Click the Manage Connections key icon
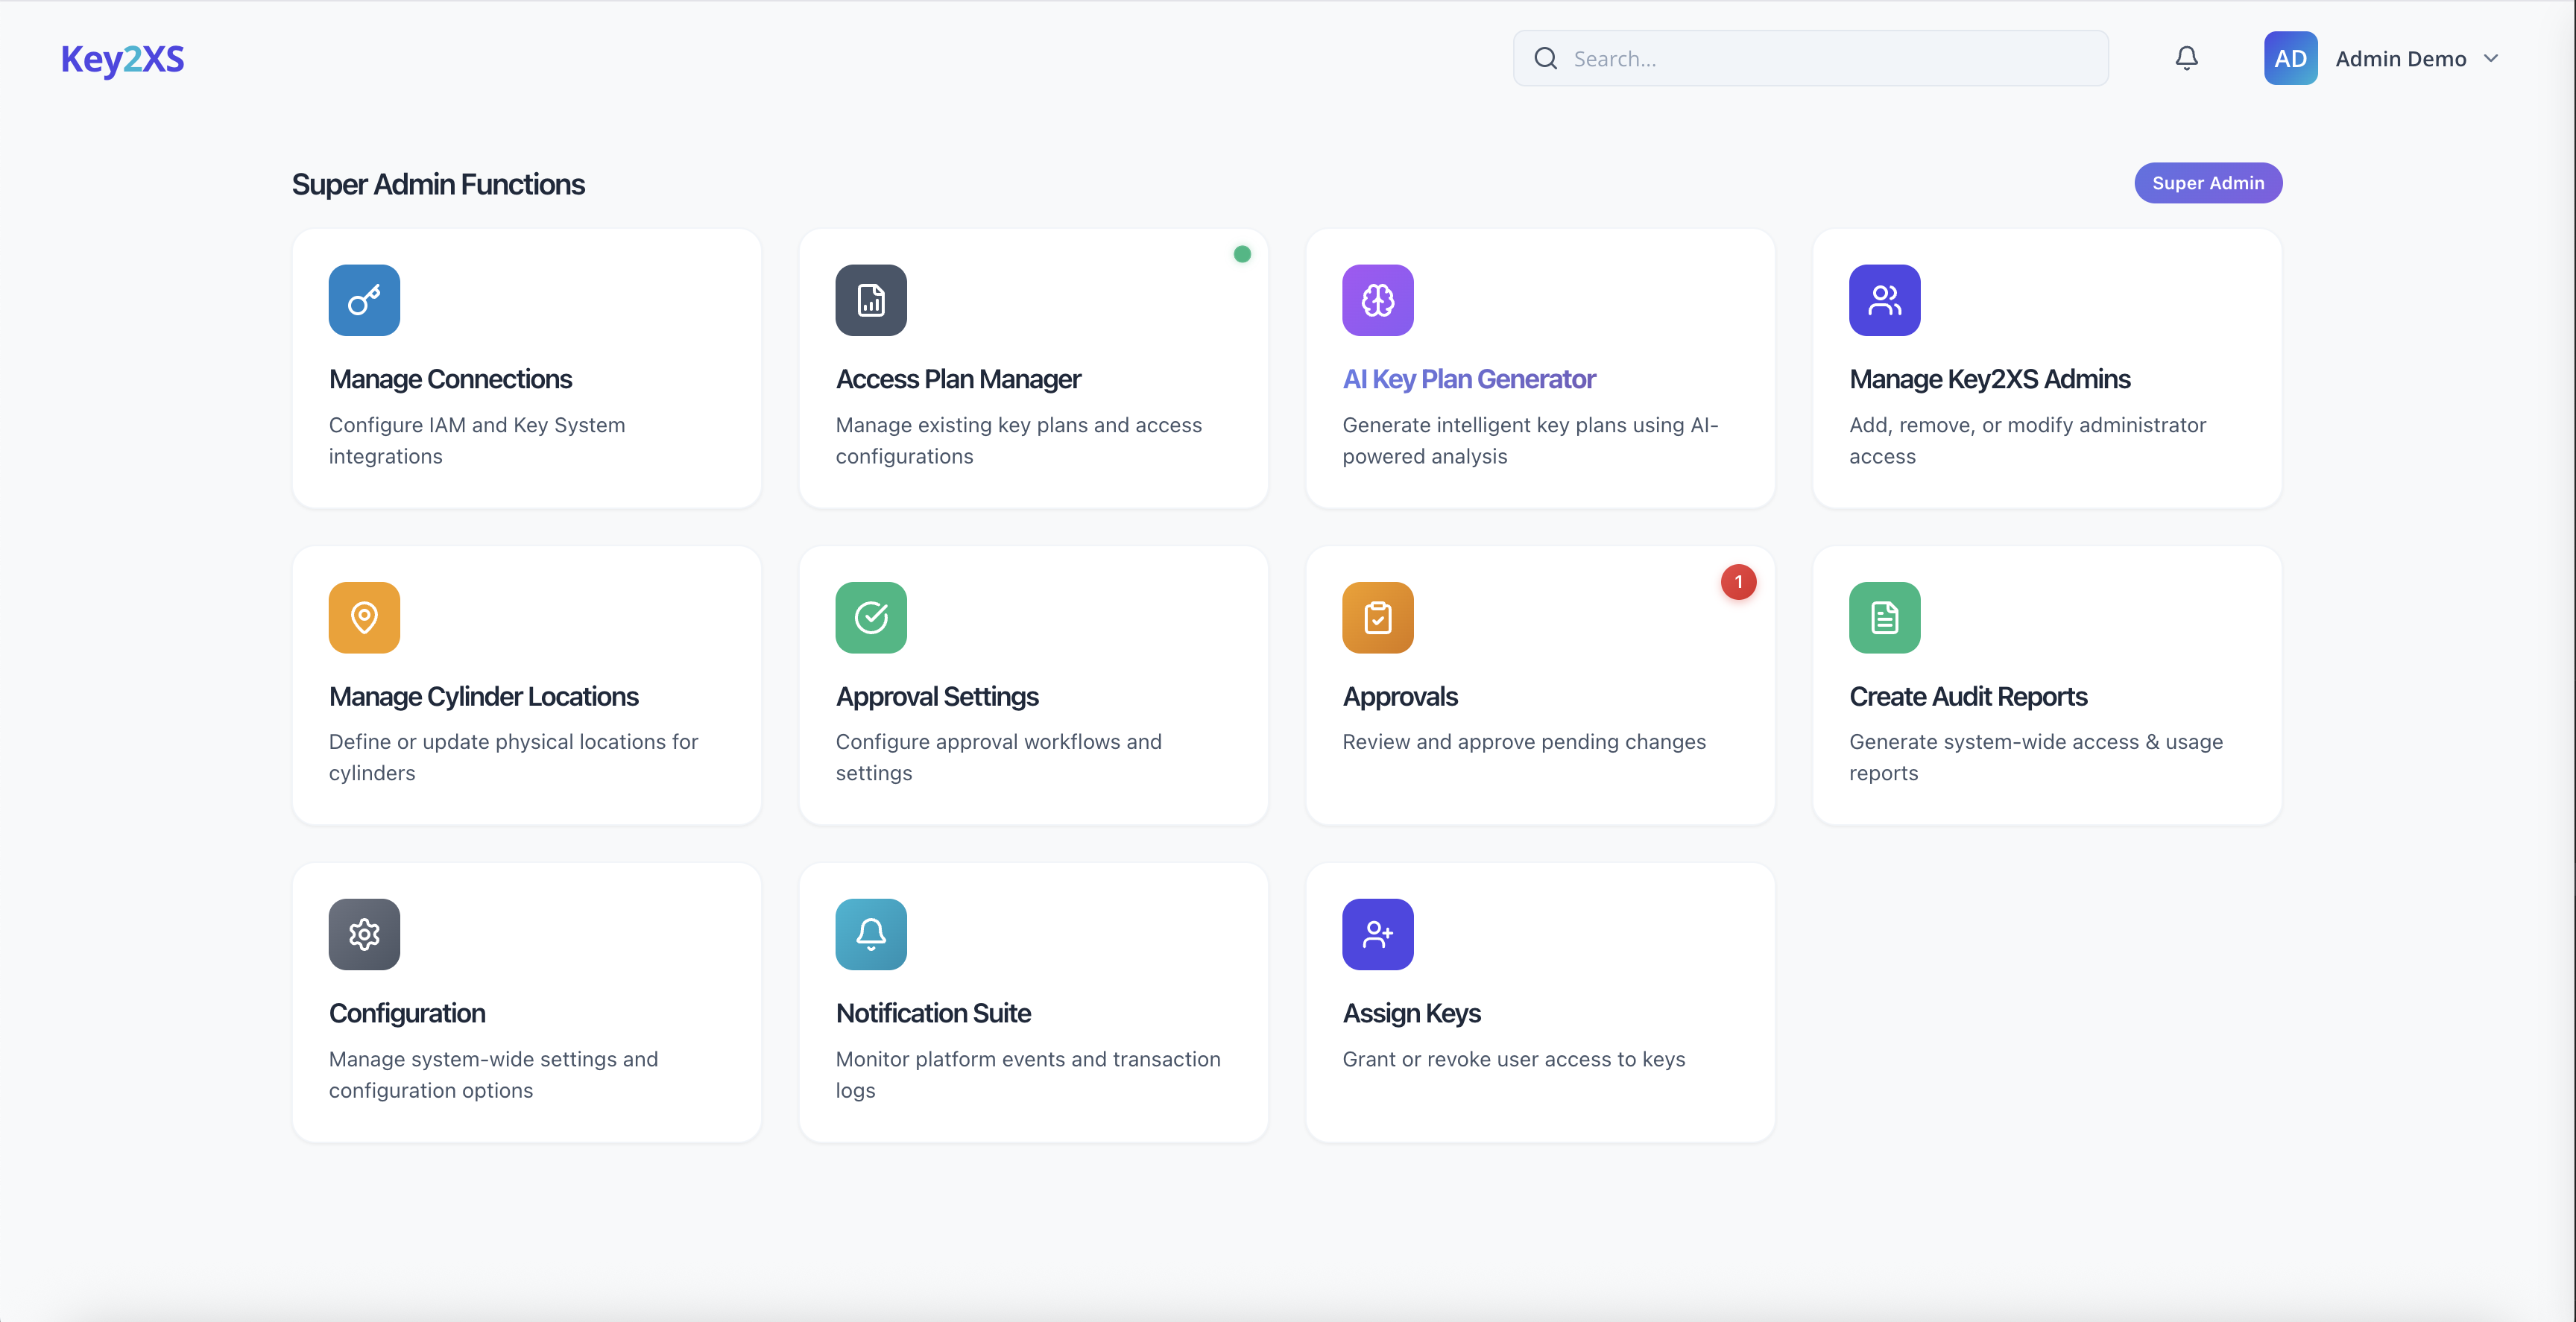Screen dimensions: 2576x1322 (364, 300)
